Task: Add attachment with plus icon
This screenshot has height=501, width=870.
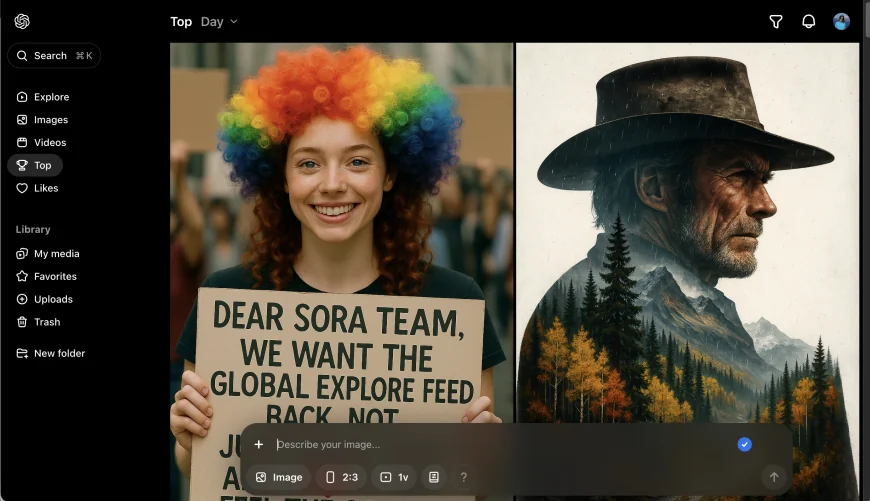Action: [259, 444]
